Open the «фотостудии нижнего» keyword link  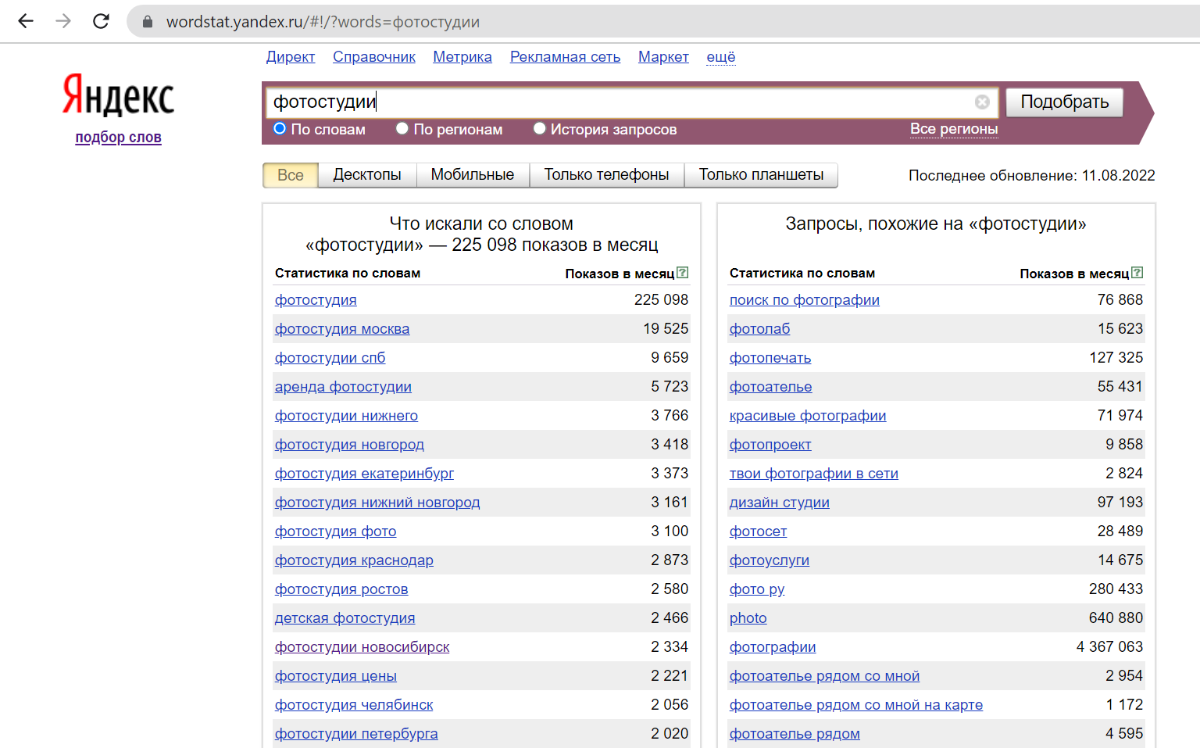click(347, 416)
